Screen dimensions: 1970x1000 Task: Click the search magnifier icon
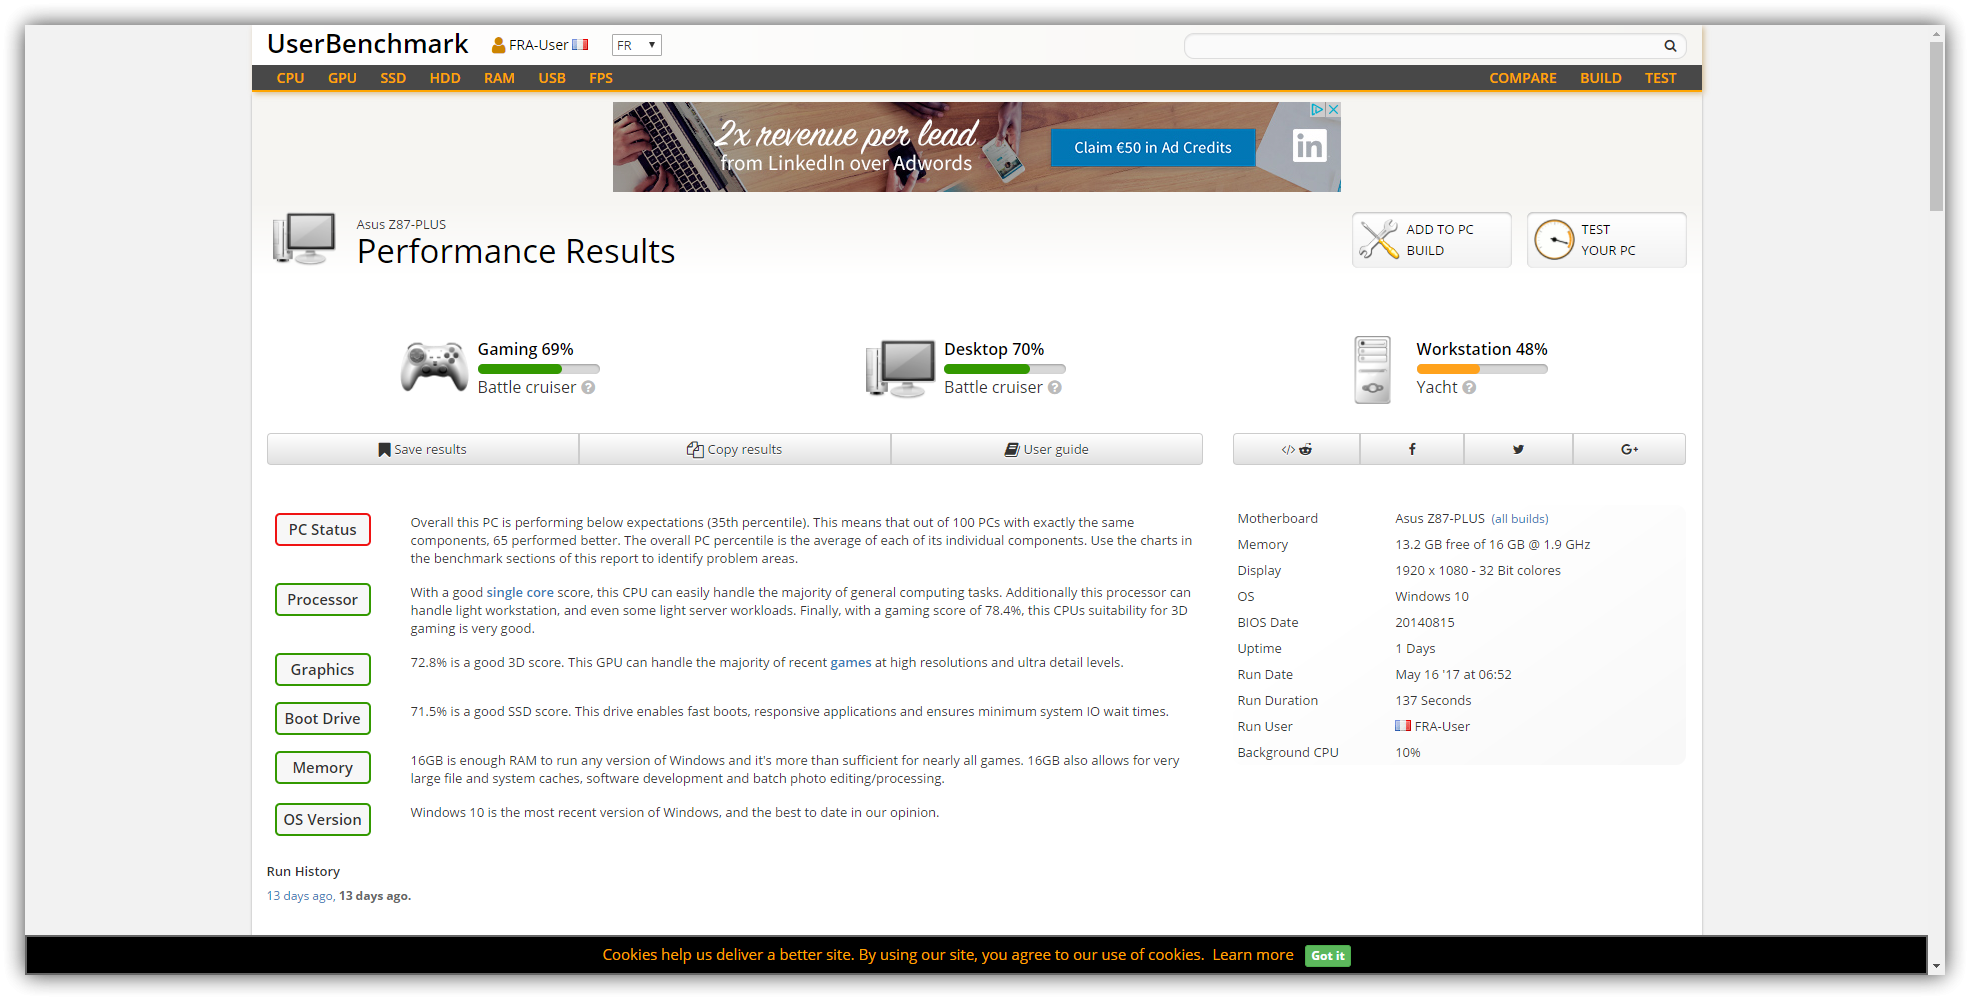click(x=1669, y=46)
